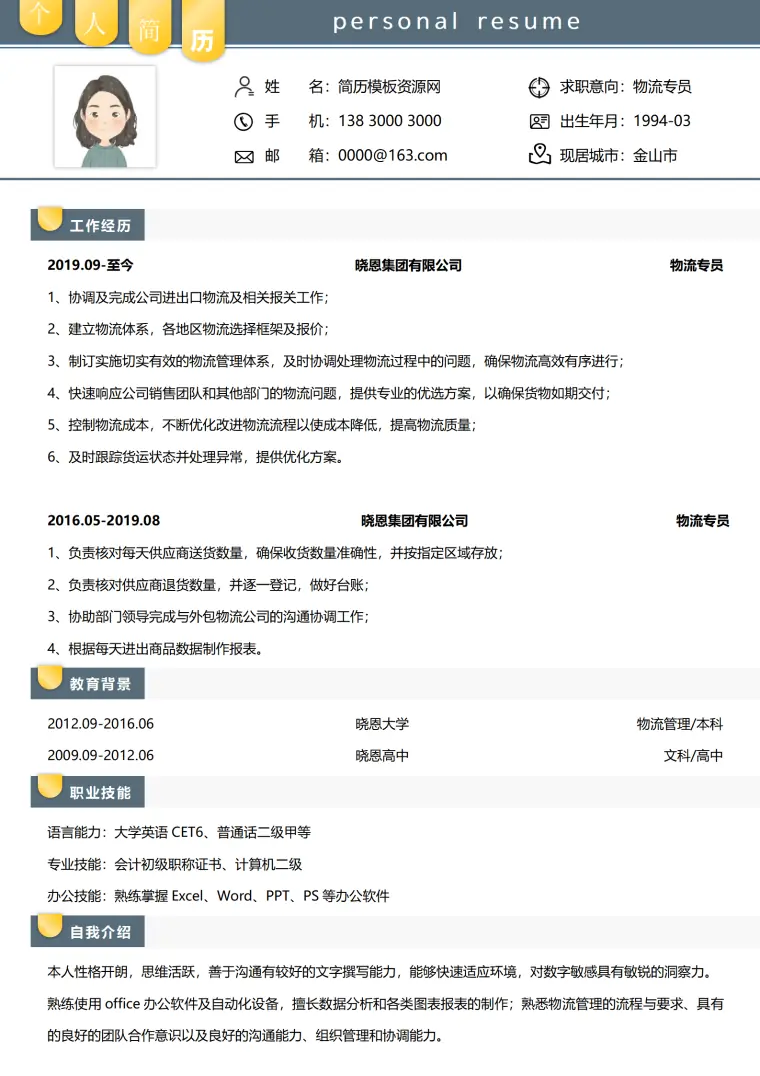This screenshot has height=1076, width=760.
Task: Click the map pin icon beside 现居城市
Action: click(540, 154)
